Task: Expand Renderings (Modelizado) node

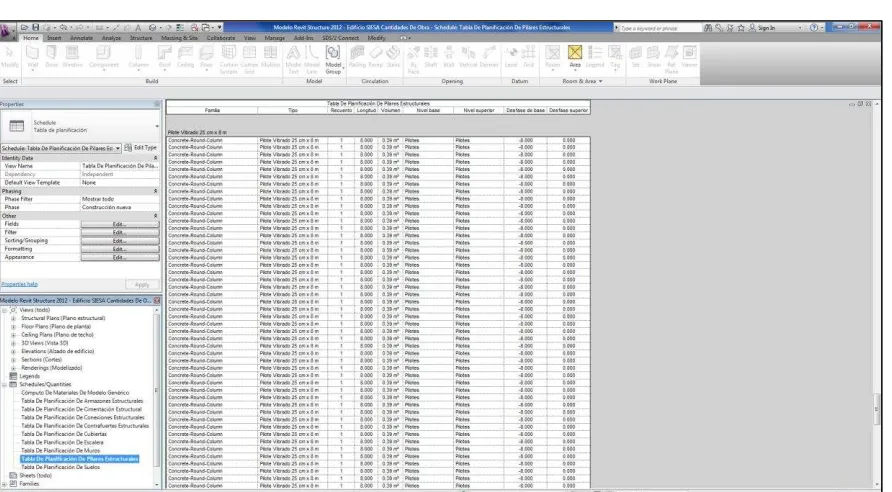Action: tap(13, 368)
